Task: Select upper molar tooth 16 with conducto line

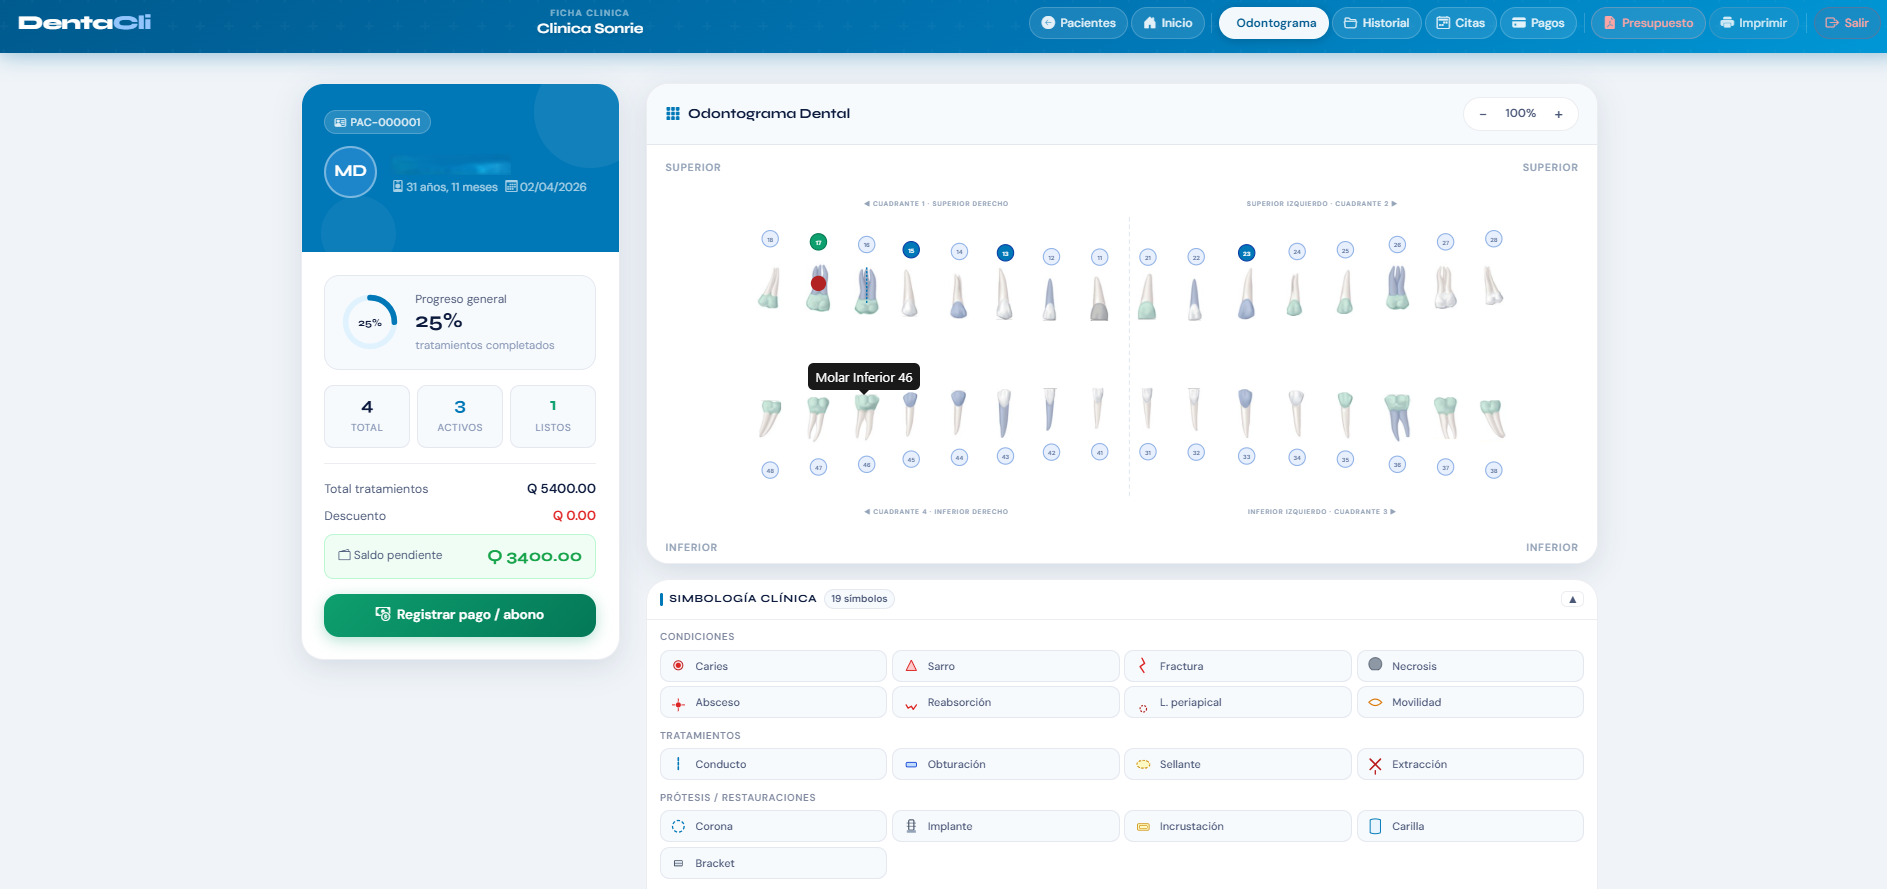Action: tap(866, 291)
